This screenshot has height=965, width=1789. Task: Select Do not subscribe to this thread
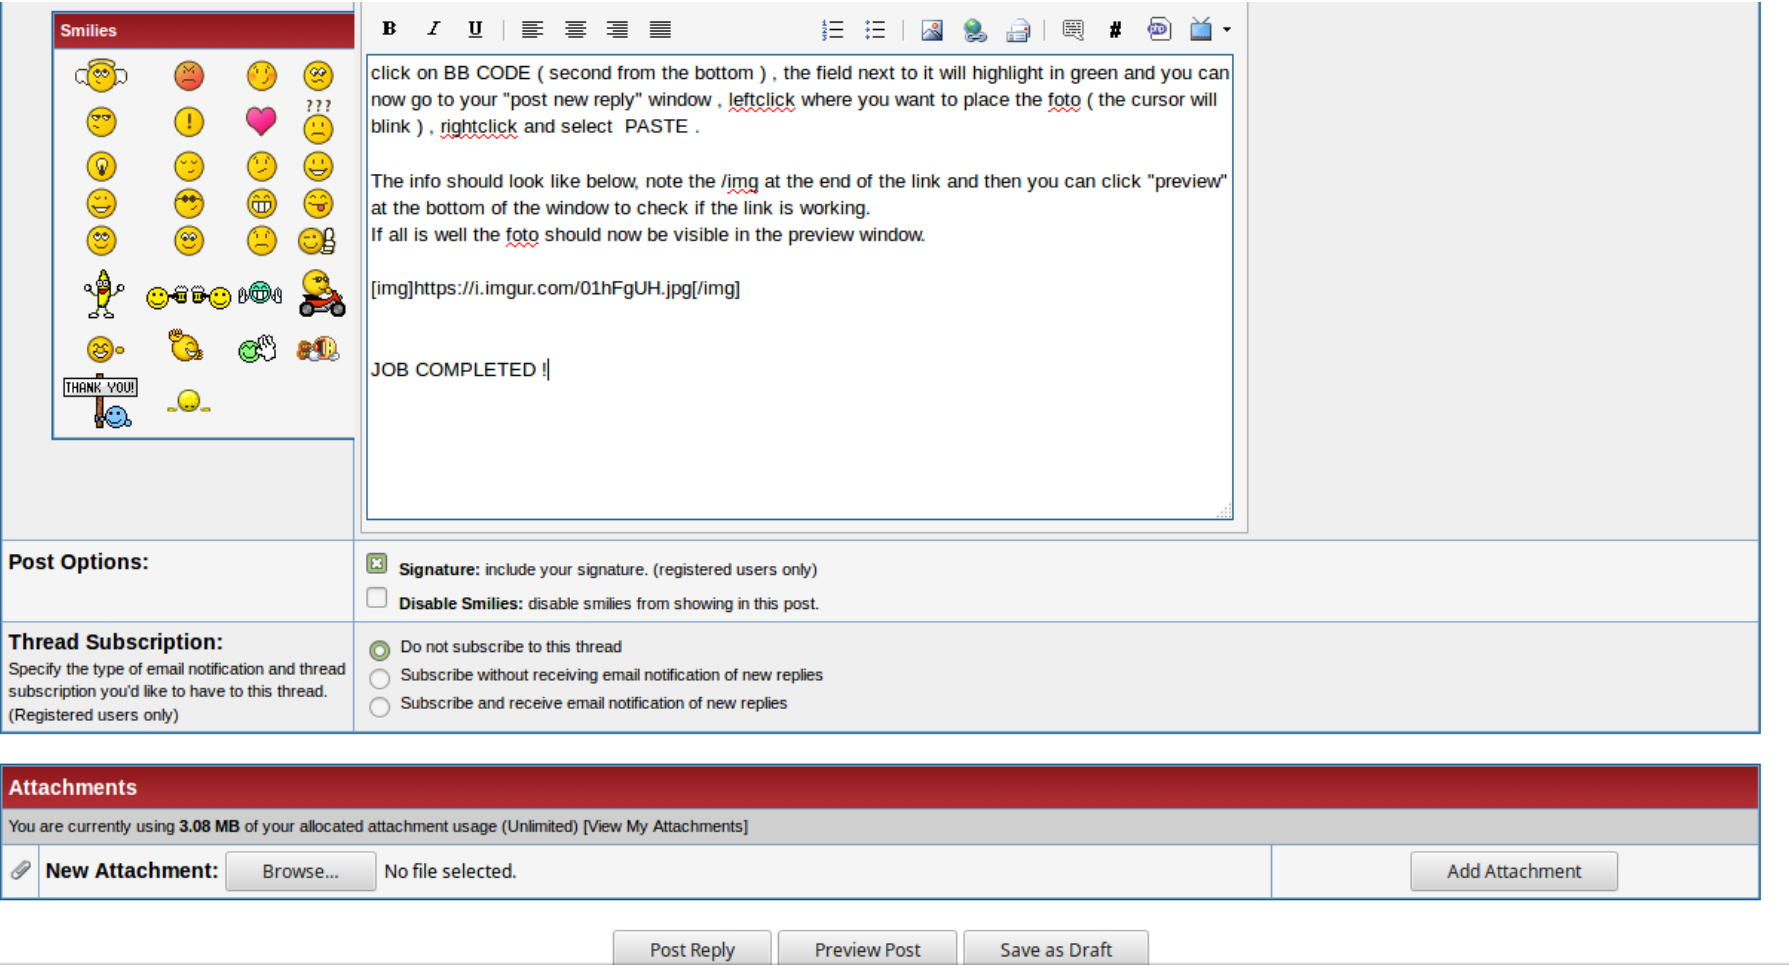click(x=379, y=650)
